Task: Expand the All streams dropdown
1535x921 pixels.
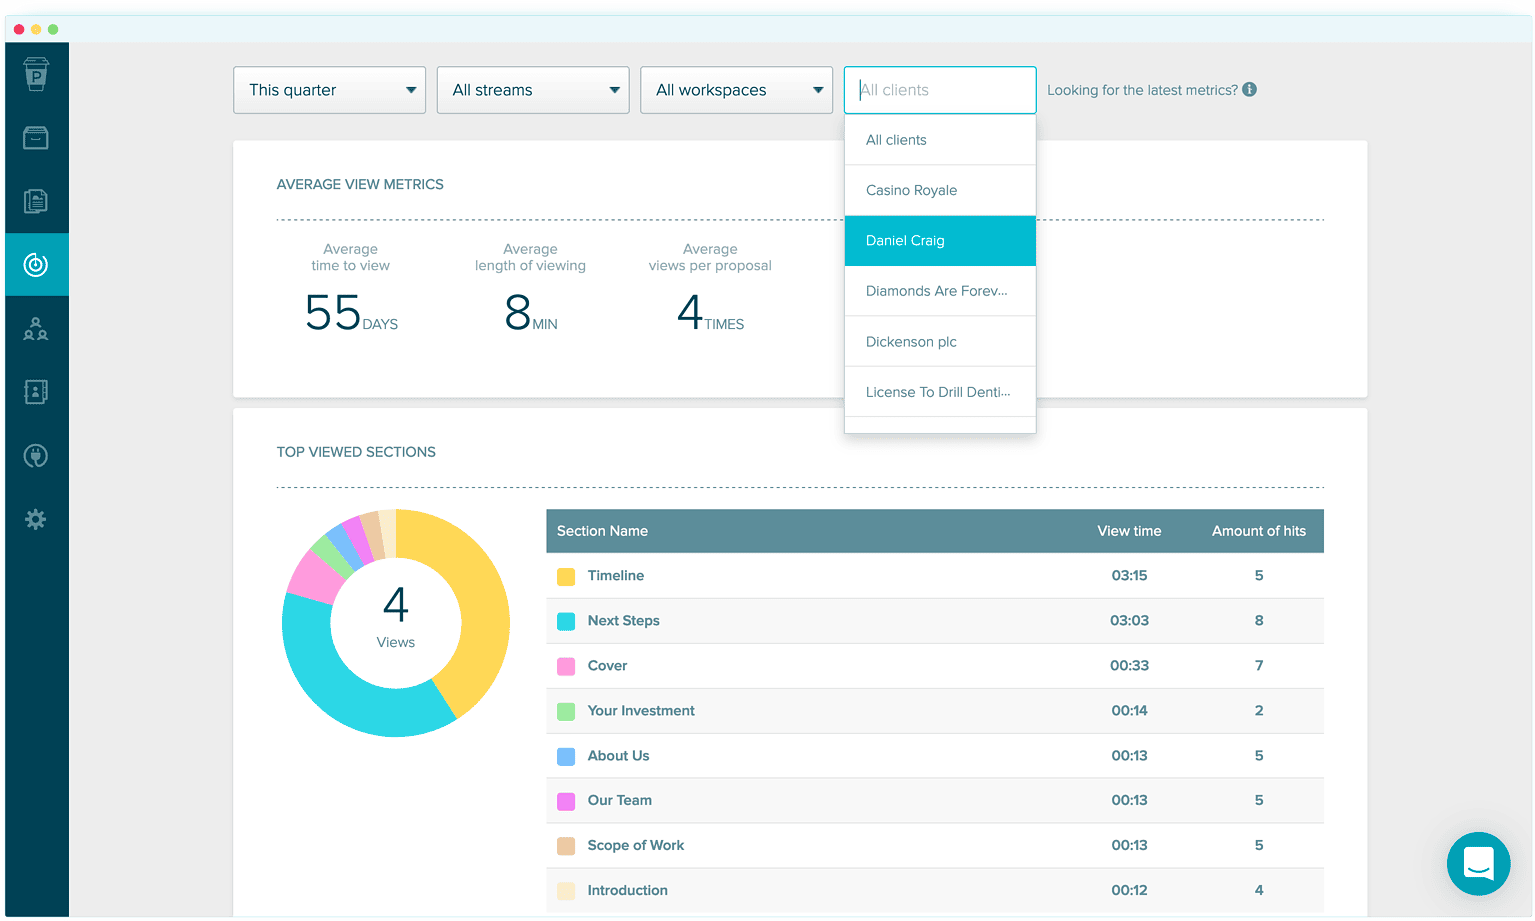Action: pos(533,89)
